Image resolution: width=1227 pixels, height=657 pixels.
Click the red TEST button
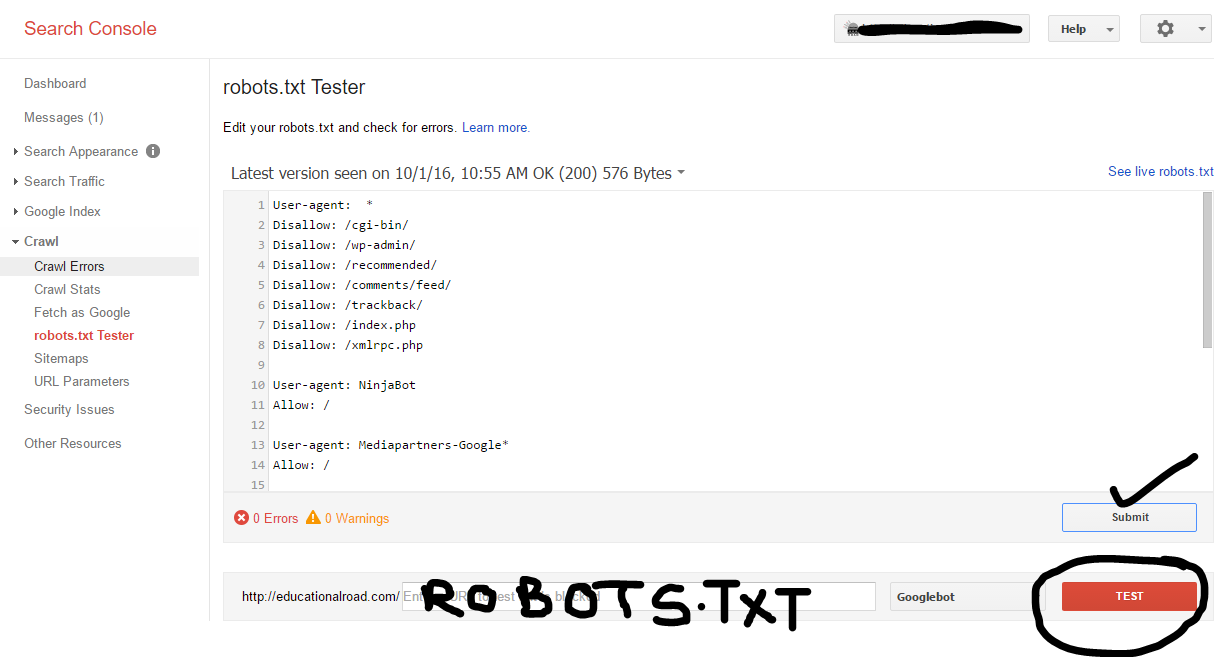click(x=1129, y=596)
